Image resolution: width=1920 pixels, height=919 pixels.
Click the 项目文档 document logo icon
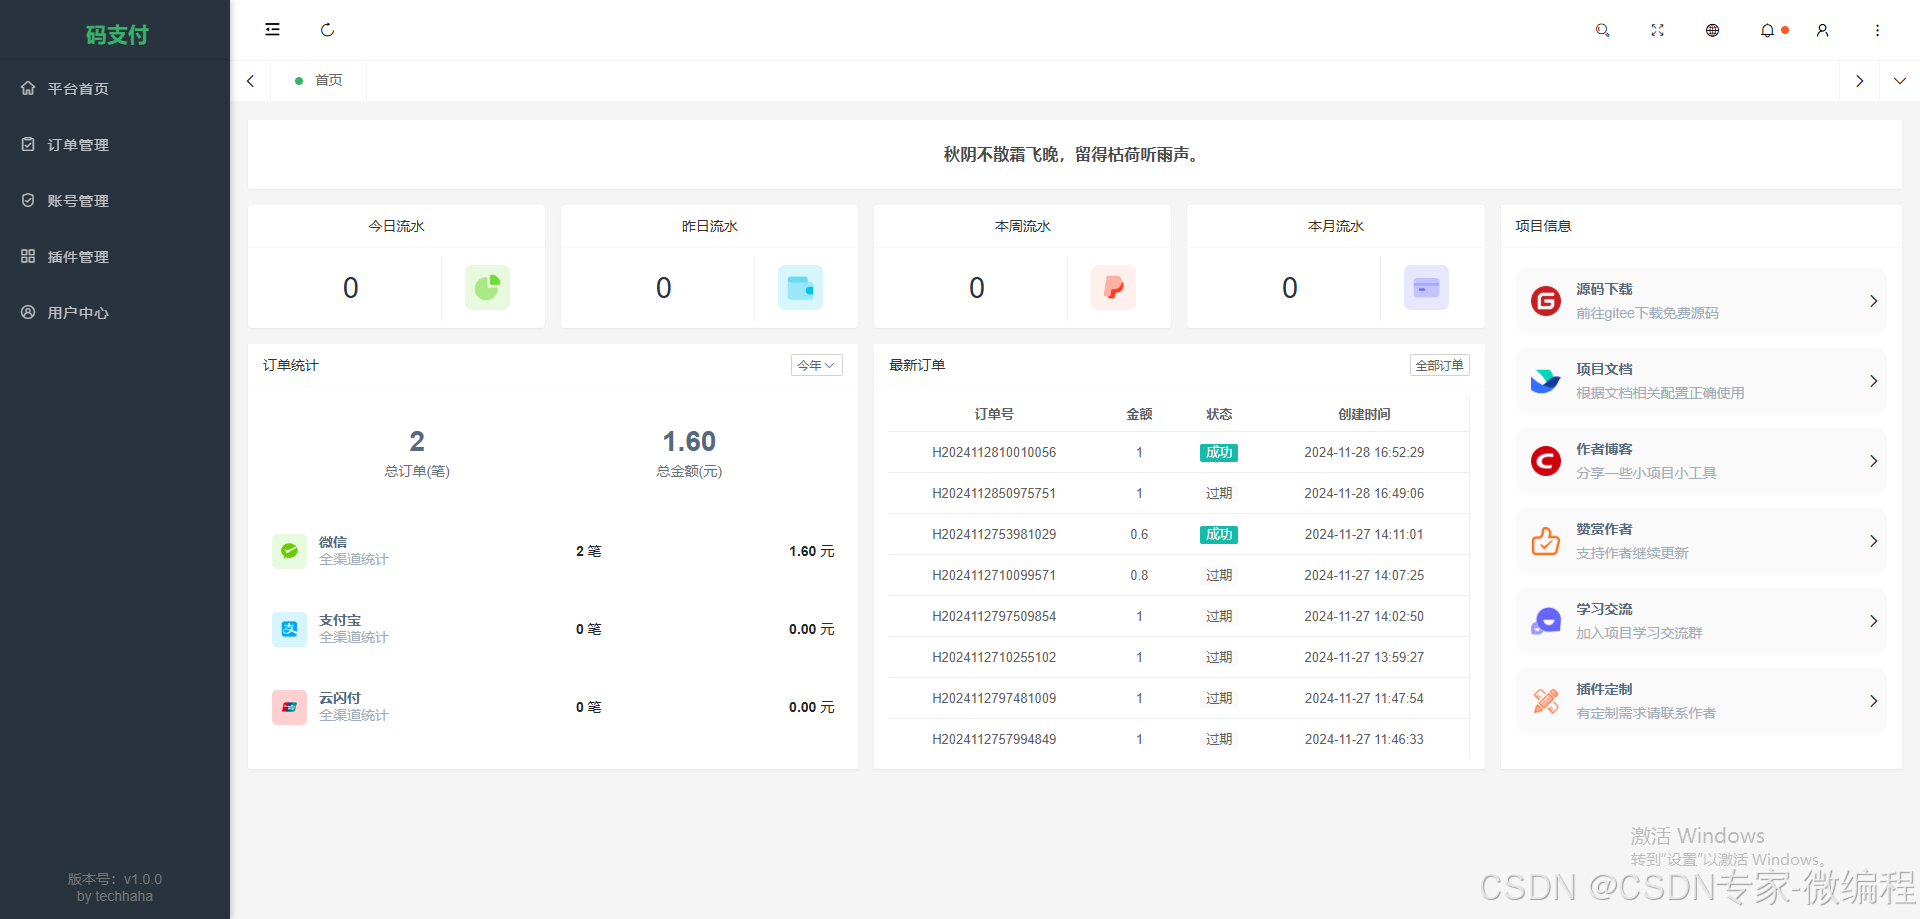pos(1546,381)
